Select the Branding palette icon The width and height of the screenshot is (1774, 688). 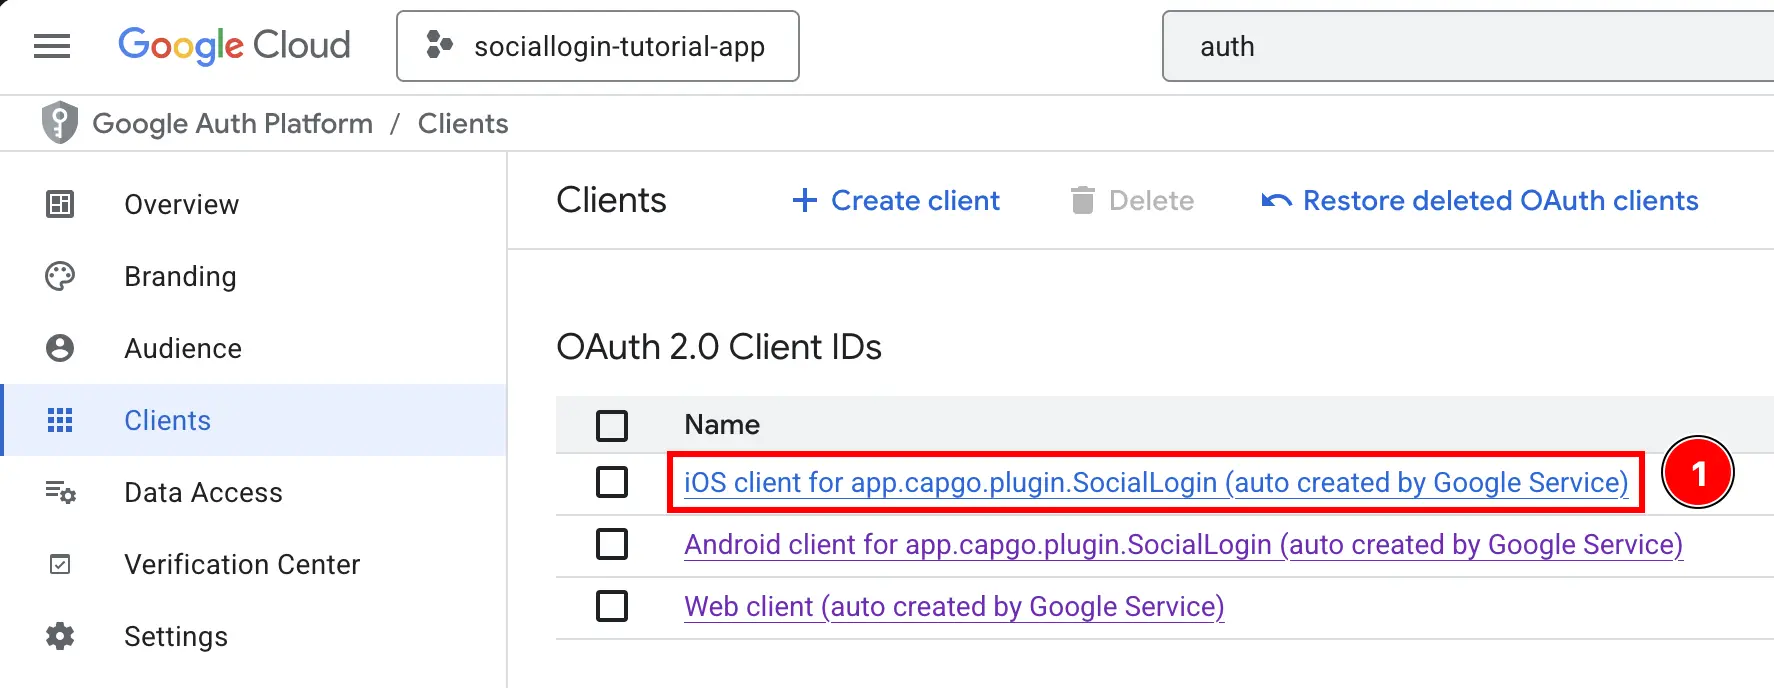click(60, 276)
